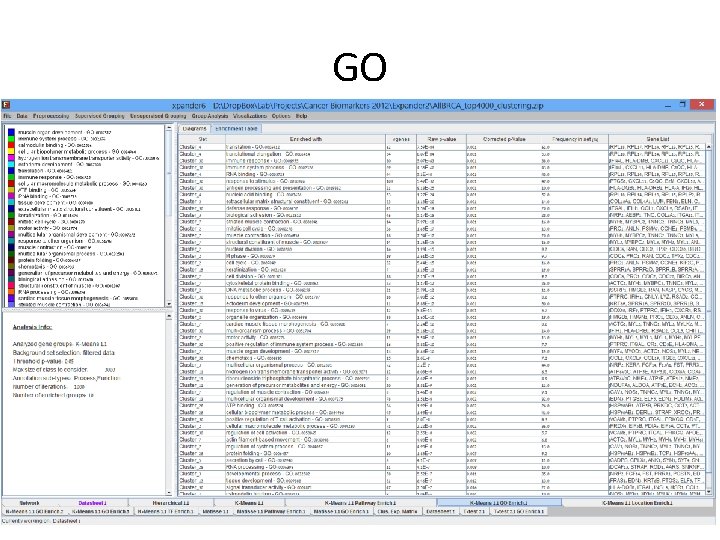Open the K-Means 1.1 bottom tab

[249, 503]
